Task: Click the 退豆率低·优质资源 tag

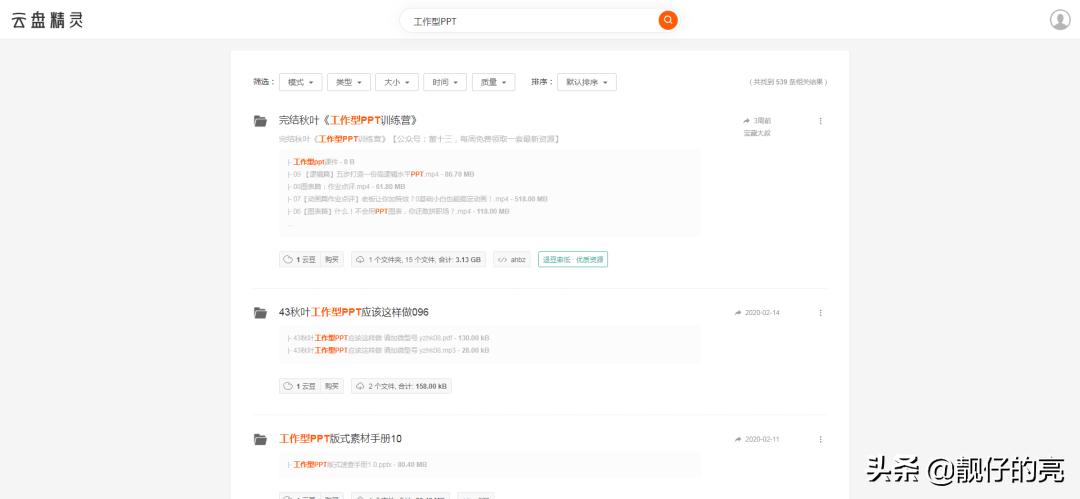Action: coord(572,259)
